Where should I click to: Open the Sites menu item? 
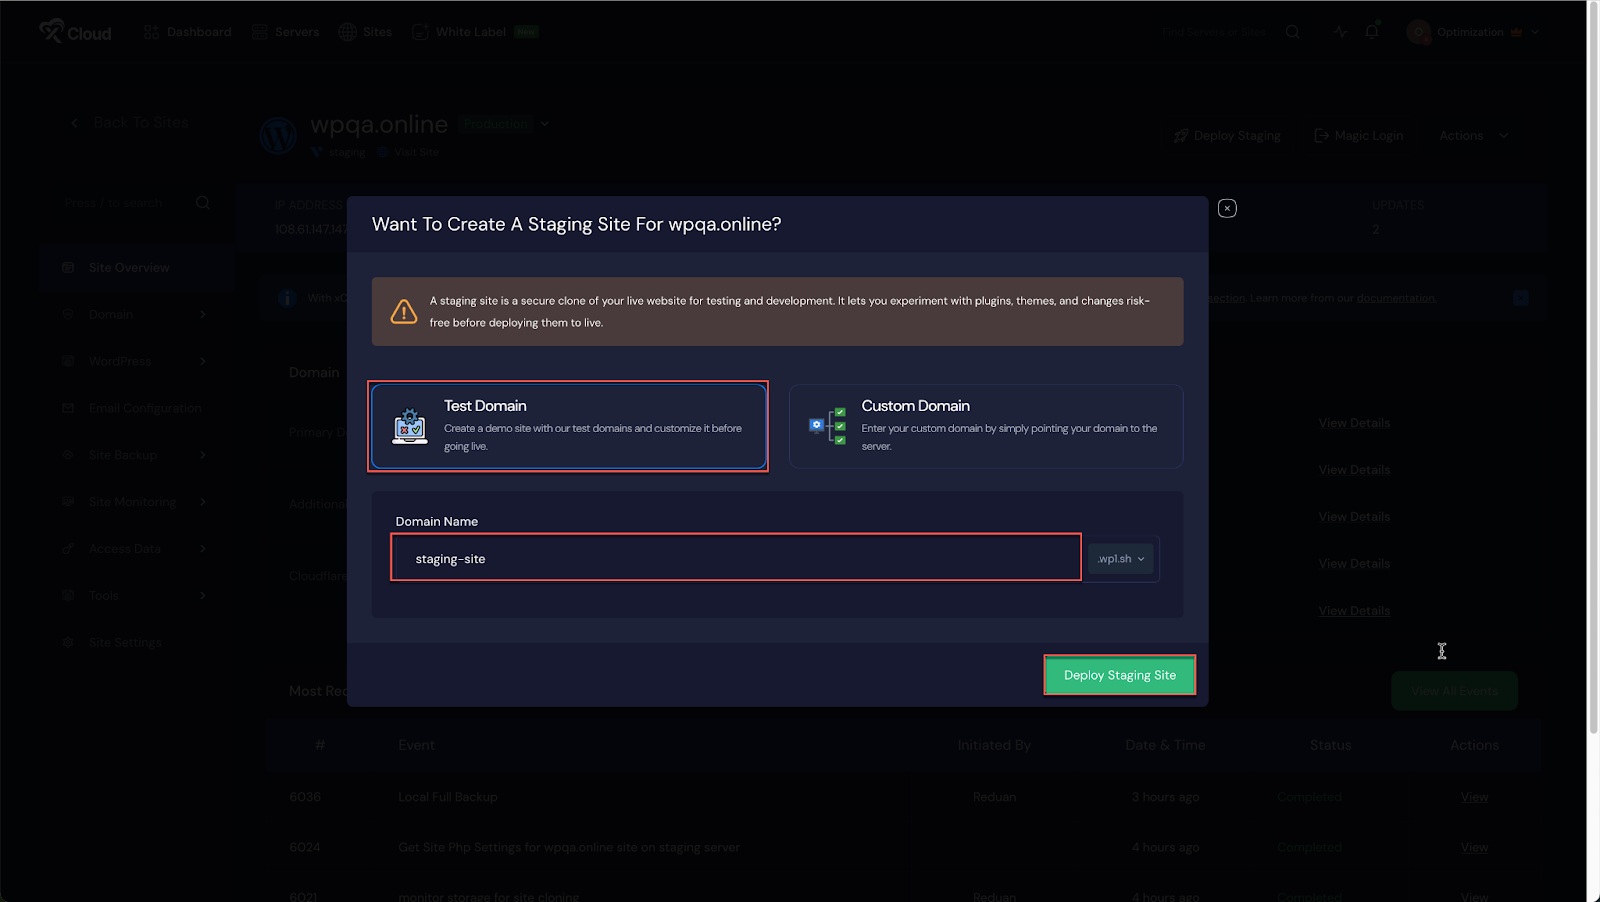pos(366,32)
